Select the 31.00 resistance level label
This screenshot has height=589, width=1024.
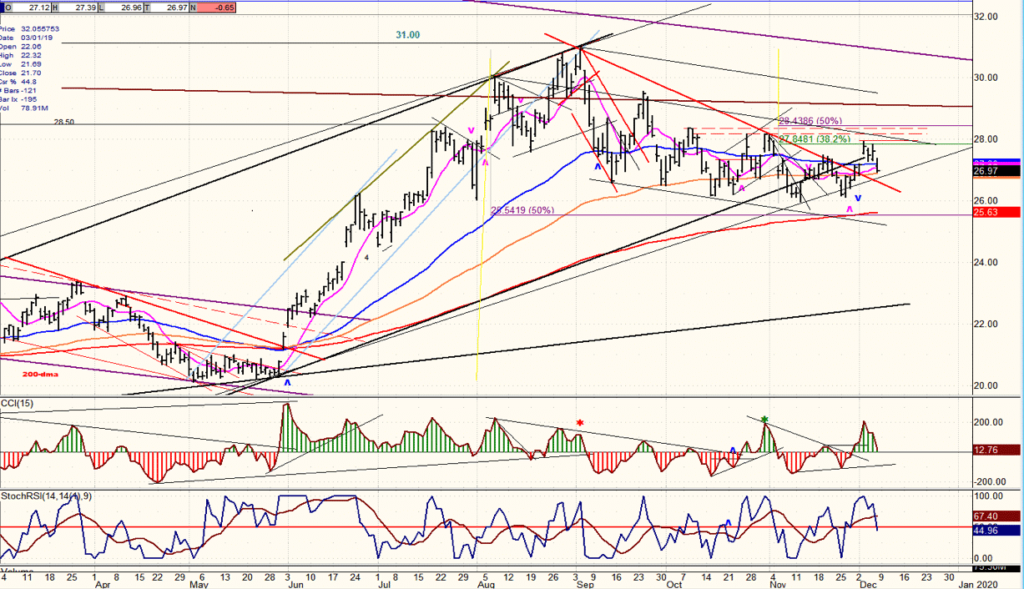[408, 35]
